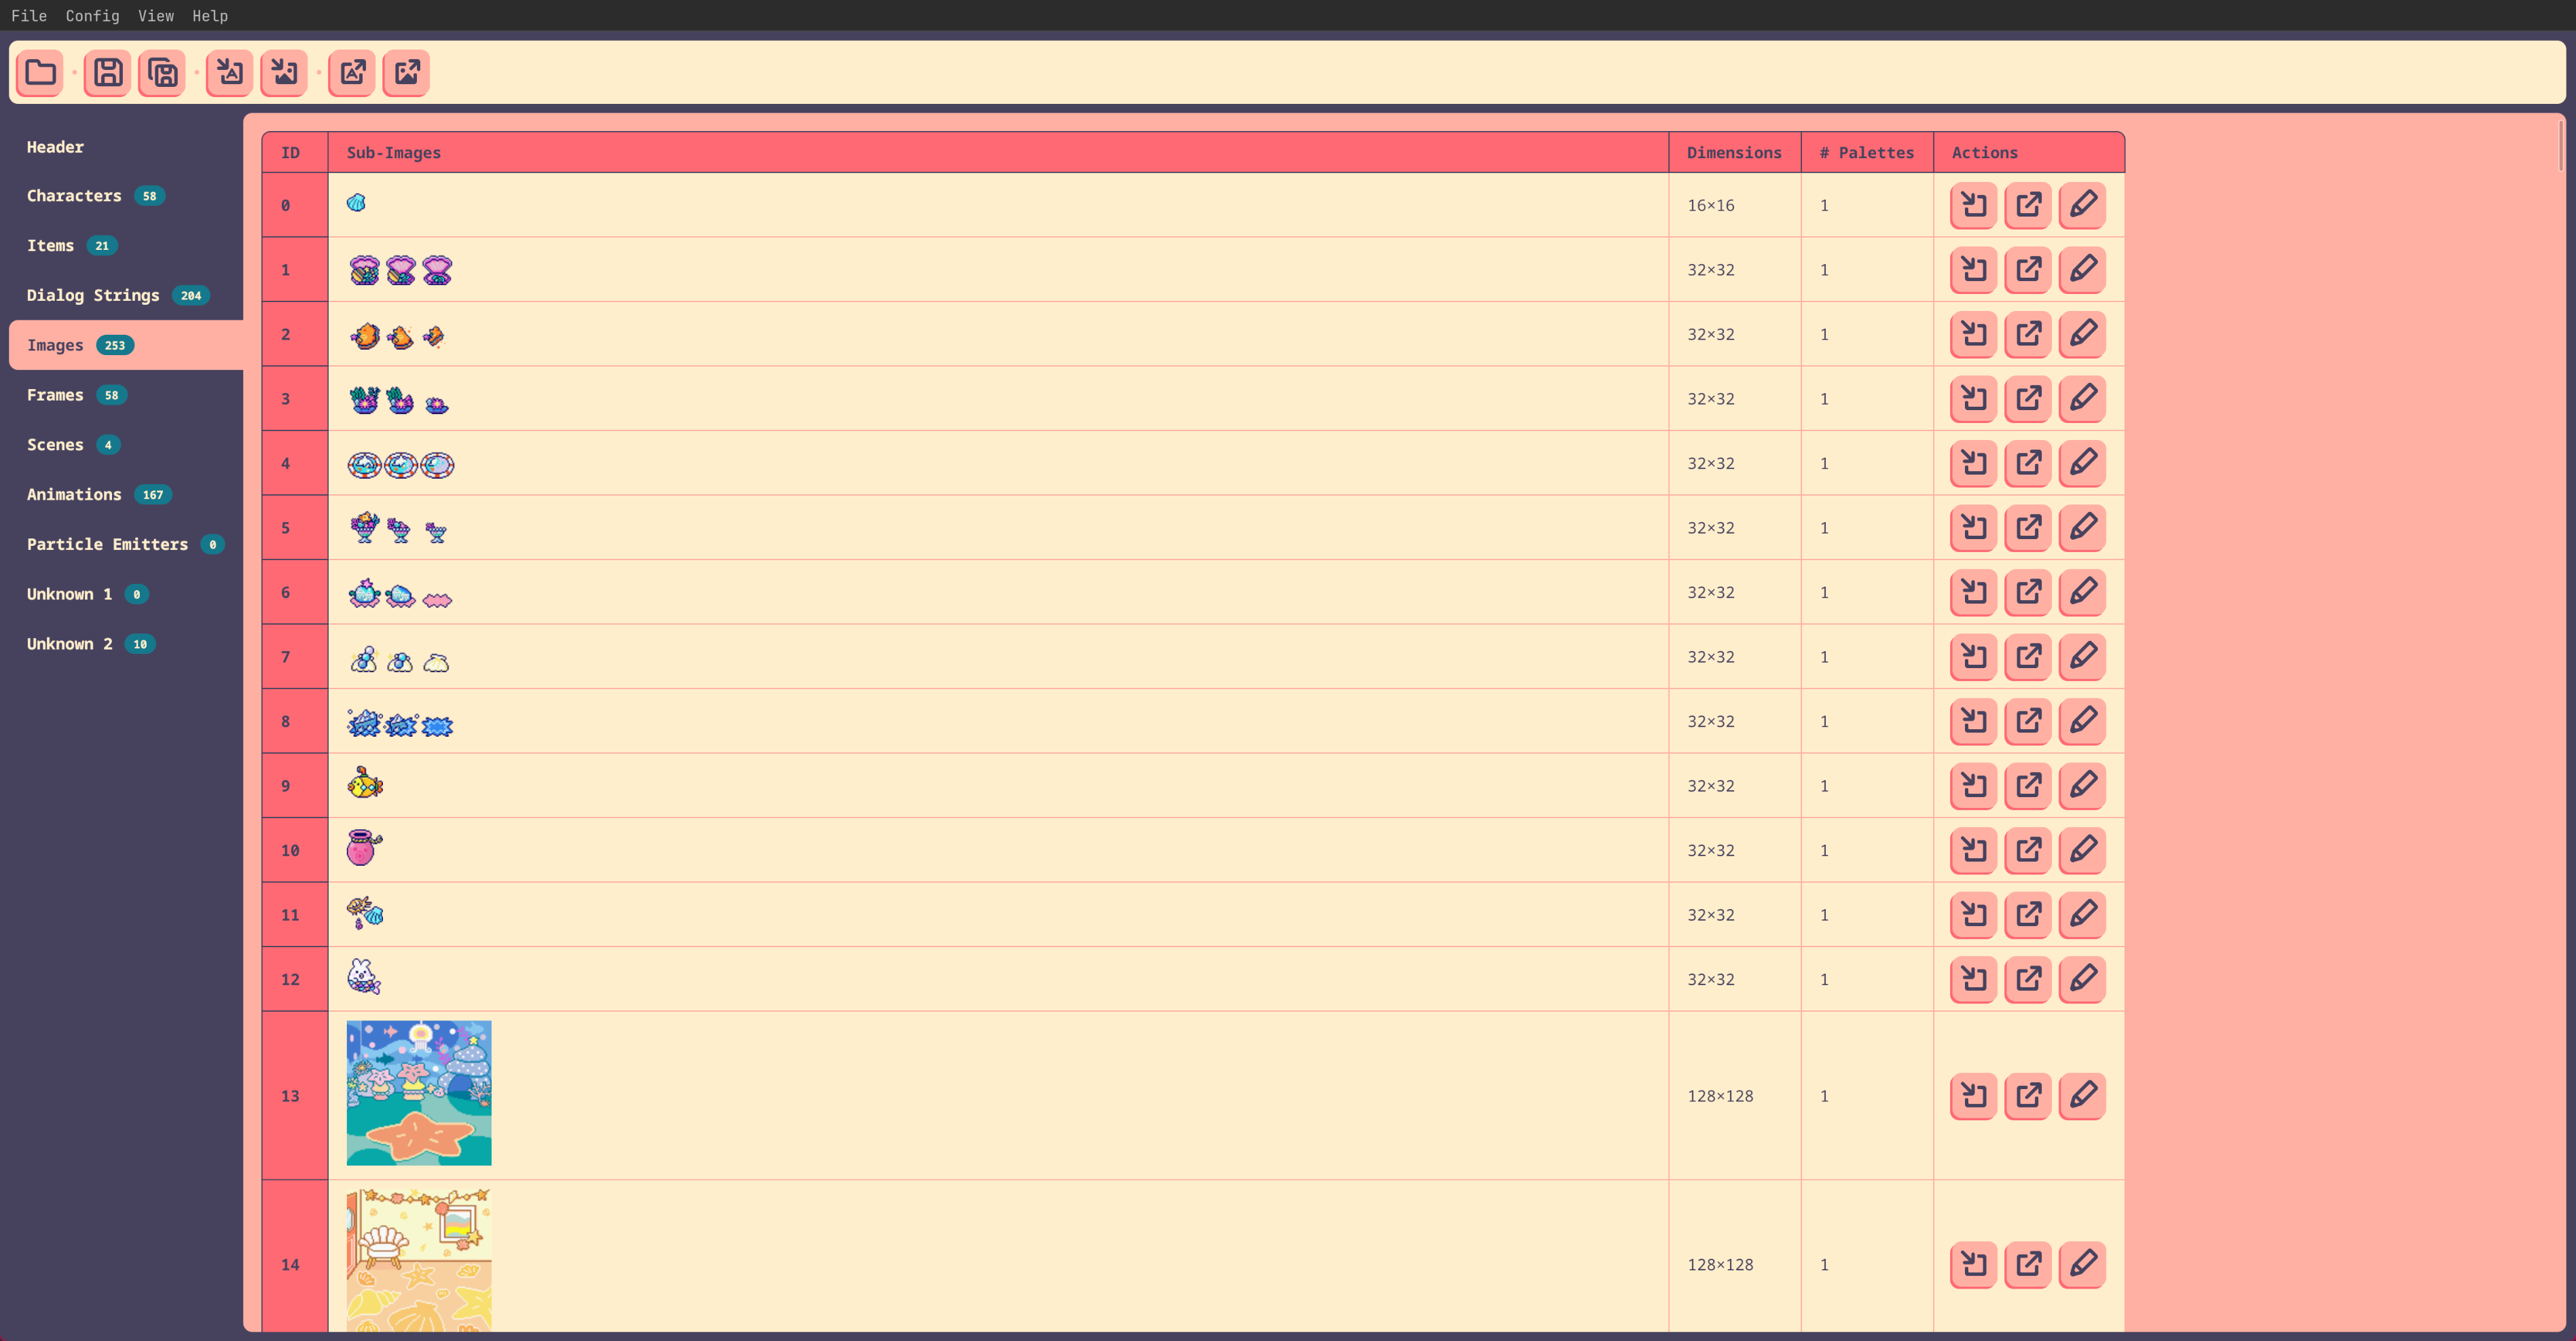Open the Frames section

[x=126, y=395]
